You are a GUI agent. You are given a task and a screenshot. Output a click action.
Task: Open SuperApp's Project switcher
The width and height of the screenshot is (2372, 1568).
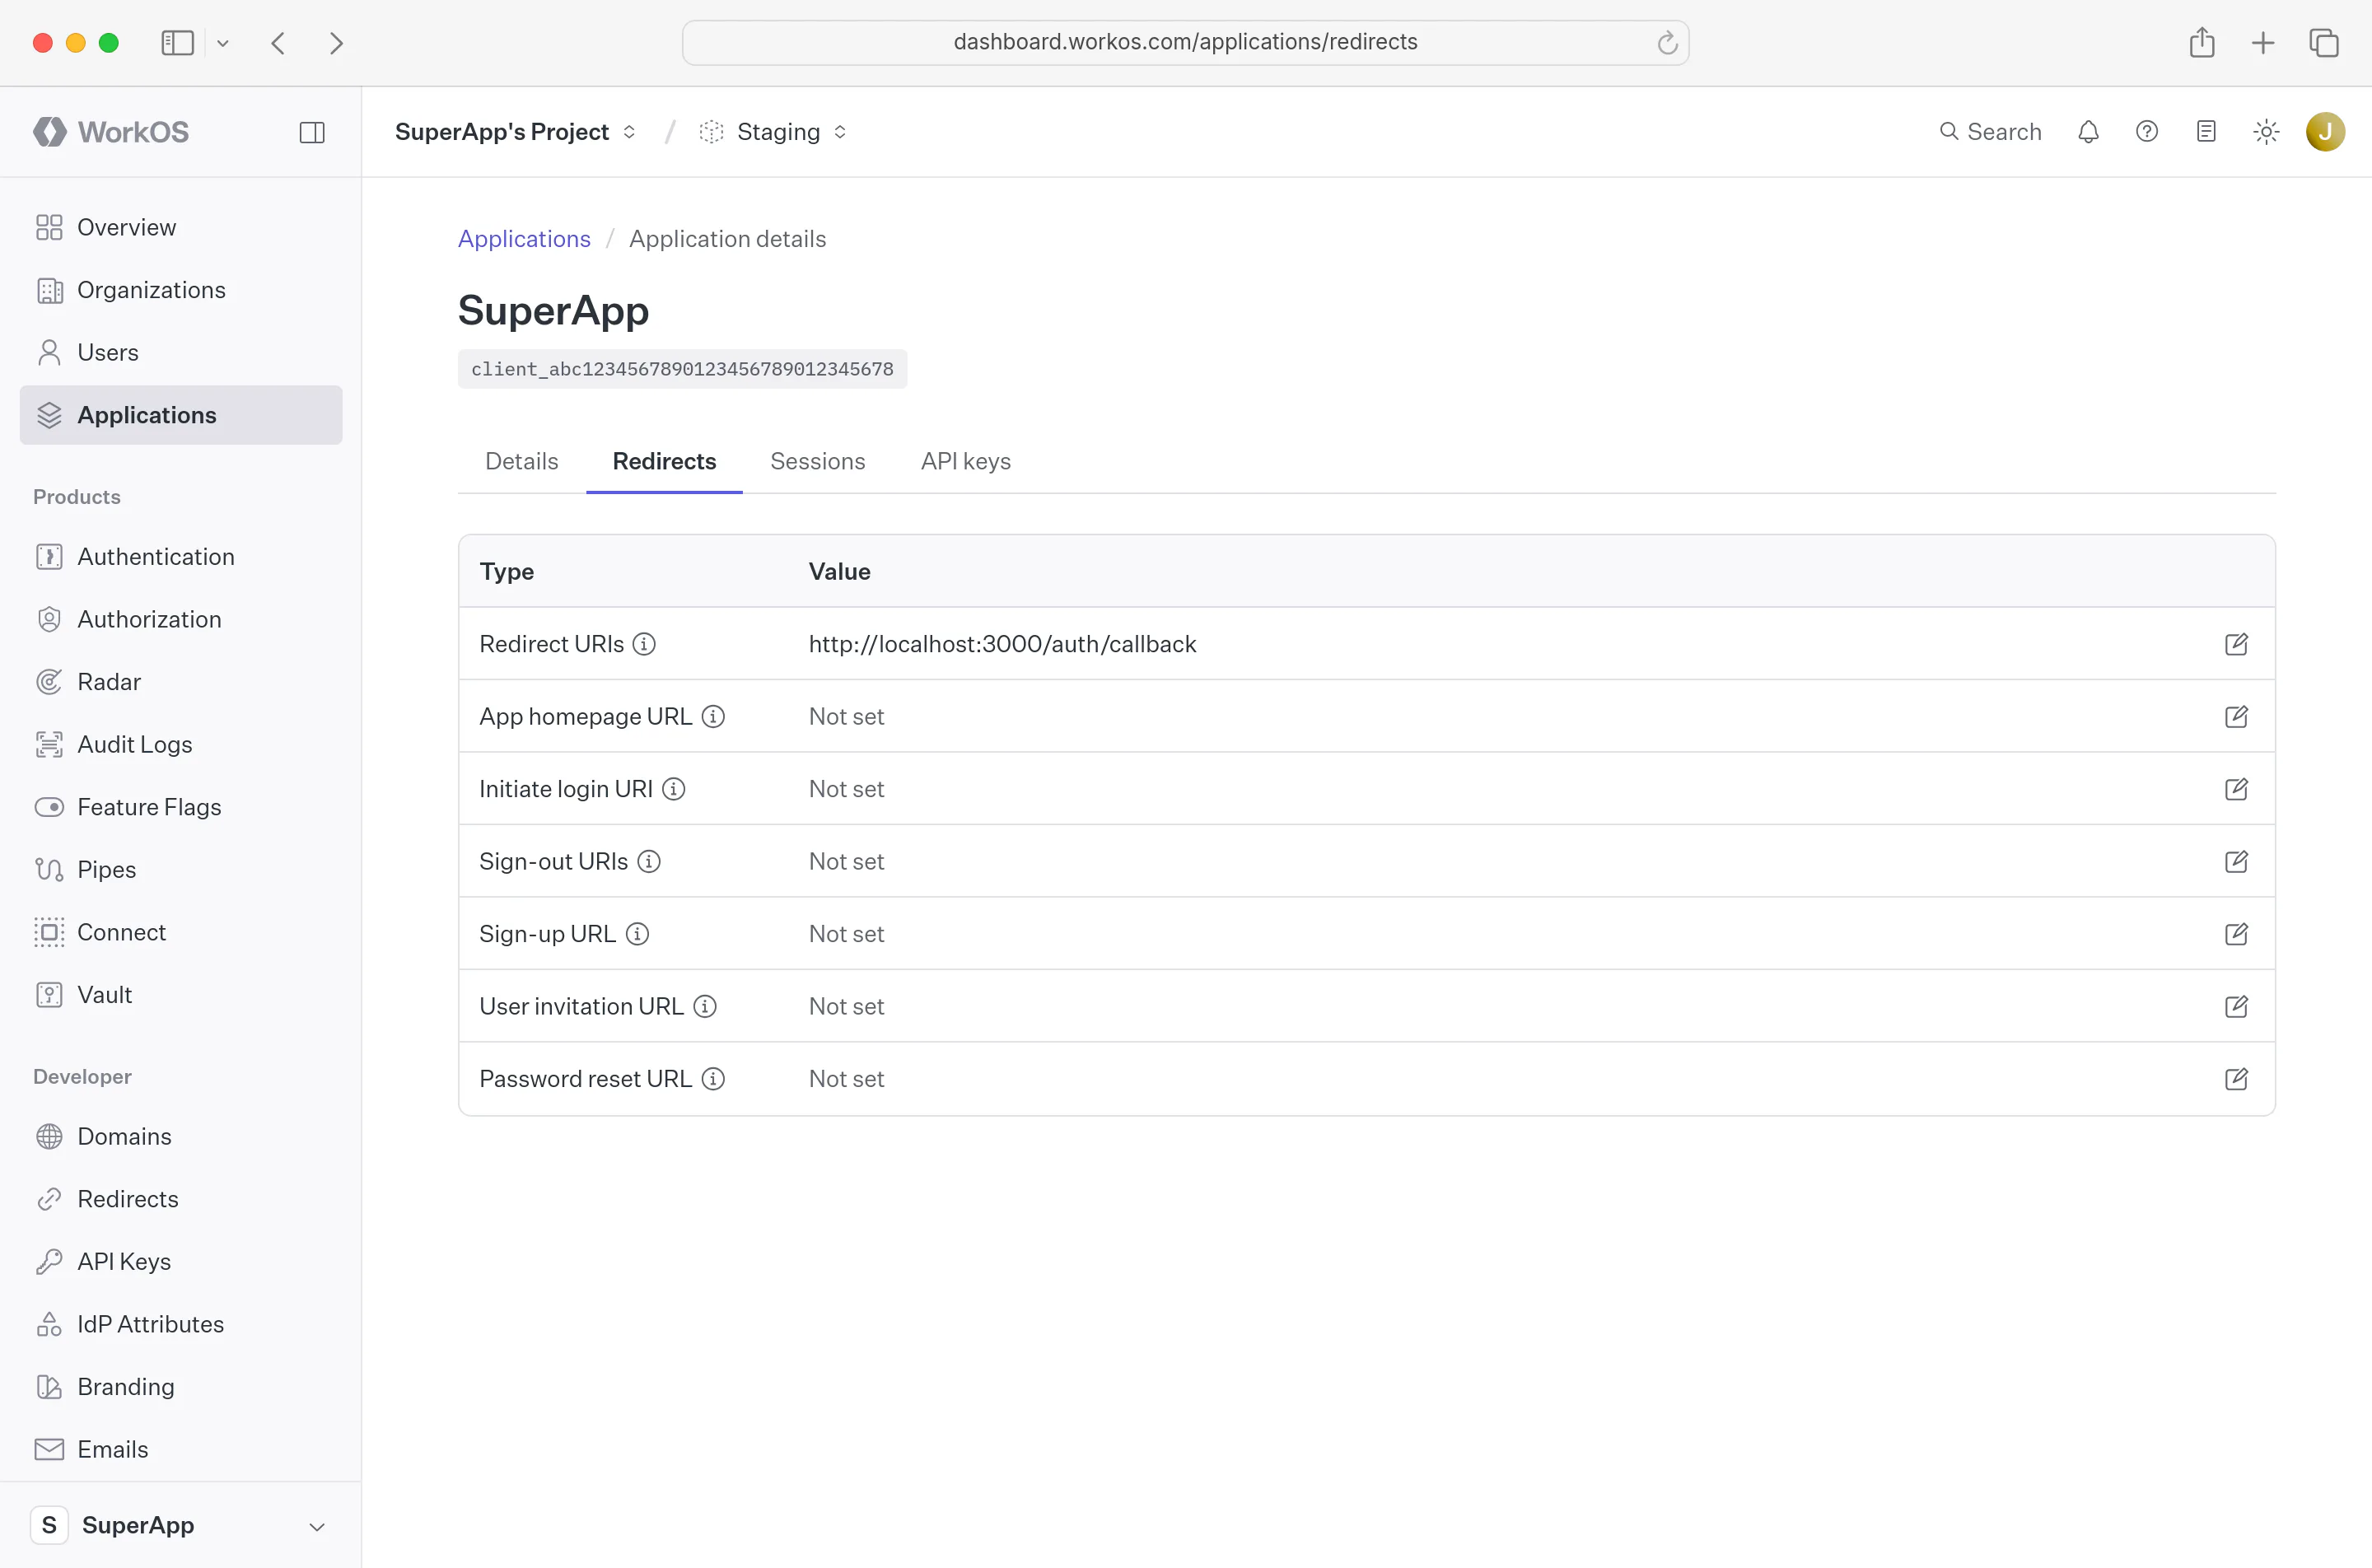point(515,132)
